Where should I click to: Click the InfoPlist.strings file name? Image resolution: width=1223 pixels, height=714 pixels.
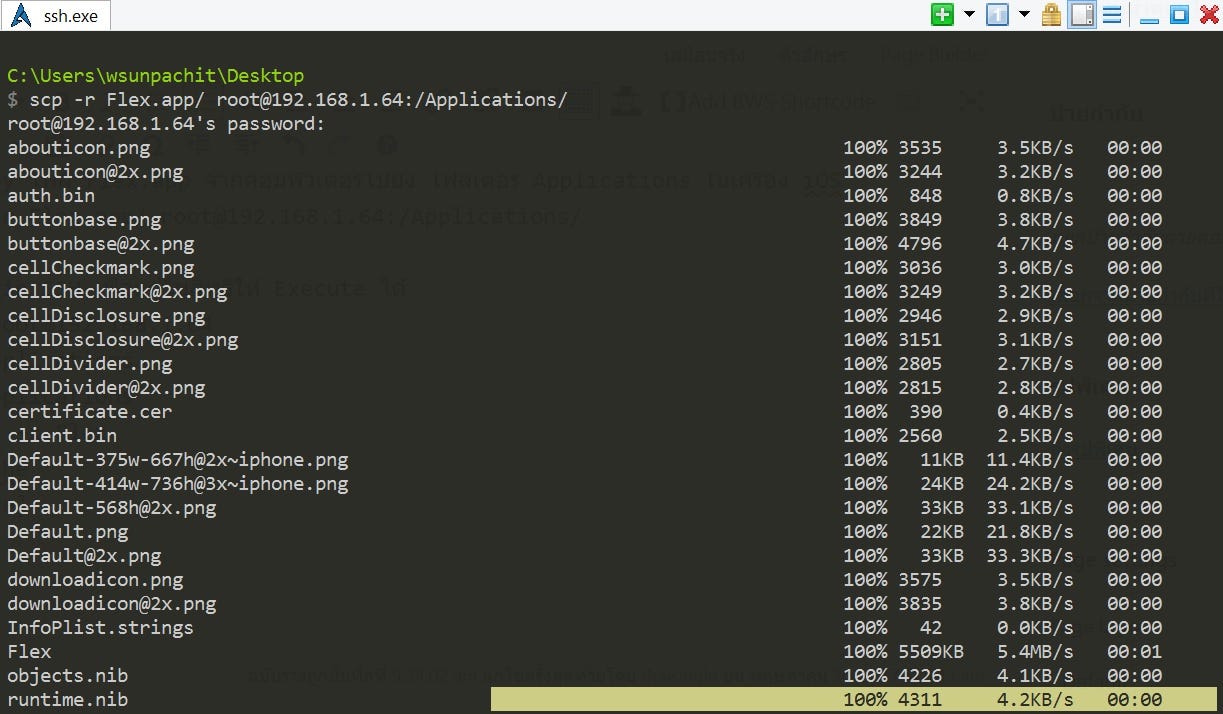101,628
